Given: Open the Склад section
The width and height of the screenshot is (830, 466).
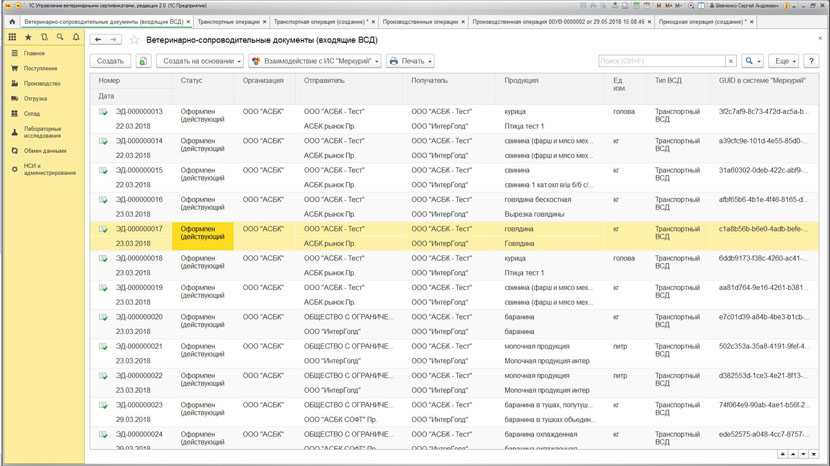Looking at the screenshot, I should 31,113.
